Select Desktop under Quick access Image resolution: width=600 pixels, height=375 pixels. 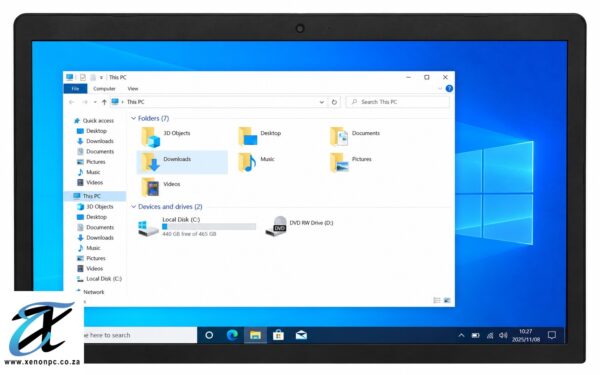pos(92,131)
